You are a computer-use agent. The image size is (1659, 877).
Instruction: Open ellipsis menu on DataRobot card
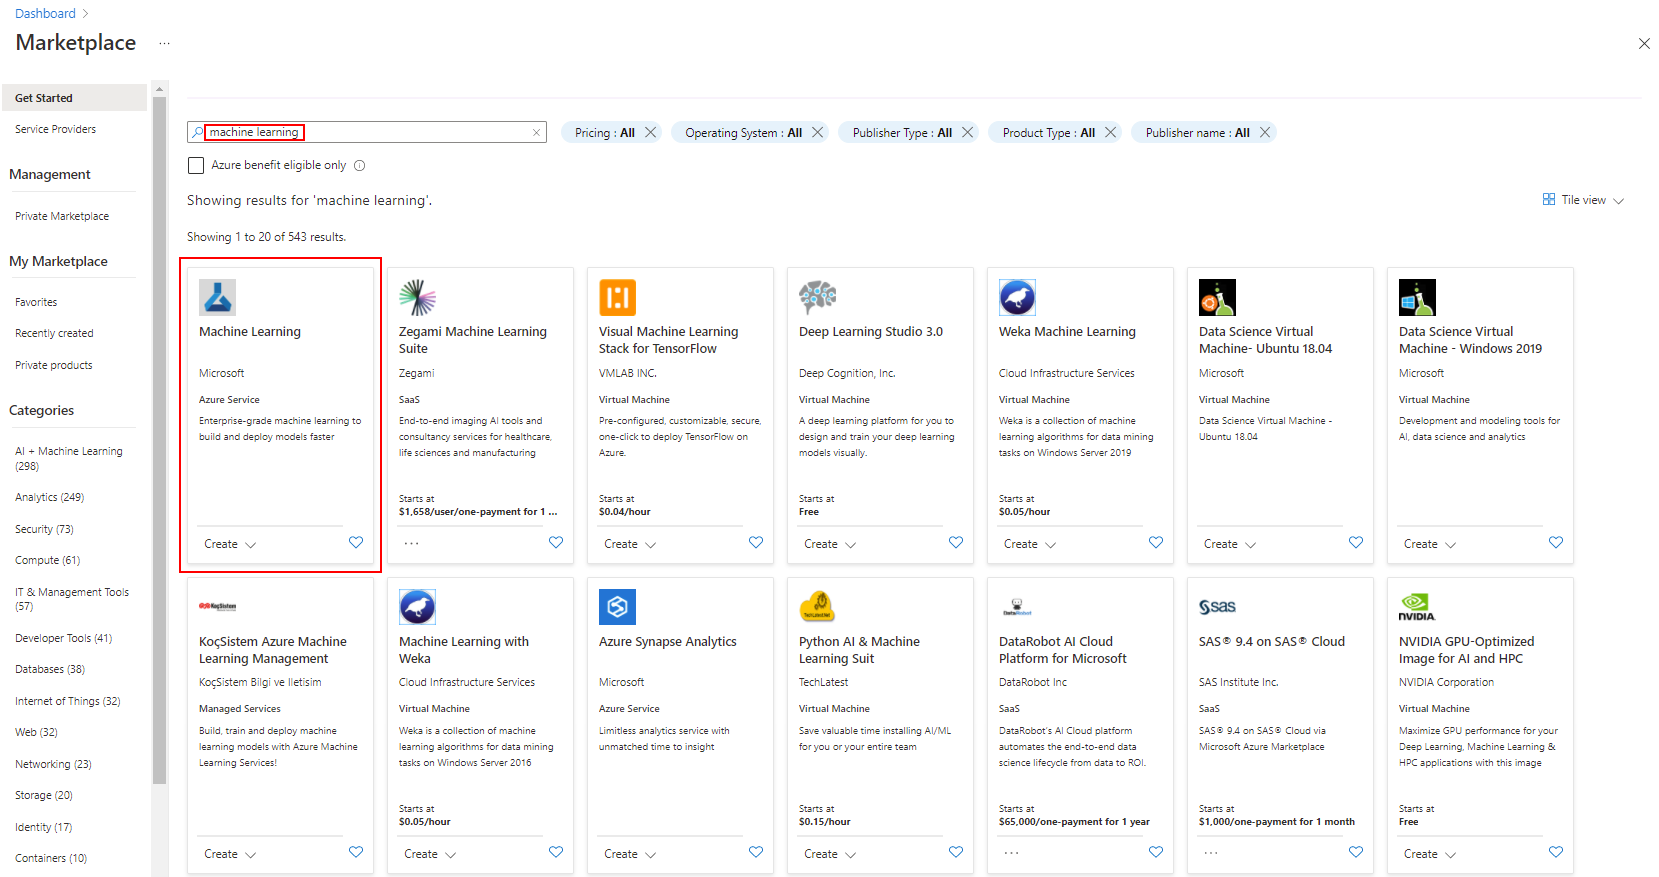pos(1012,853)
